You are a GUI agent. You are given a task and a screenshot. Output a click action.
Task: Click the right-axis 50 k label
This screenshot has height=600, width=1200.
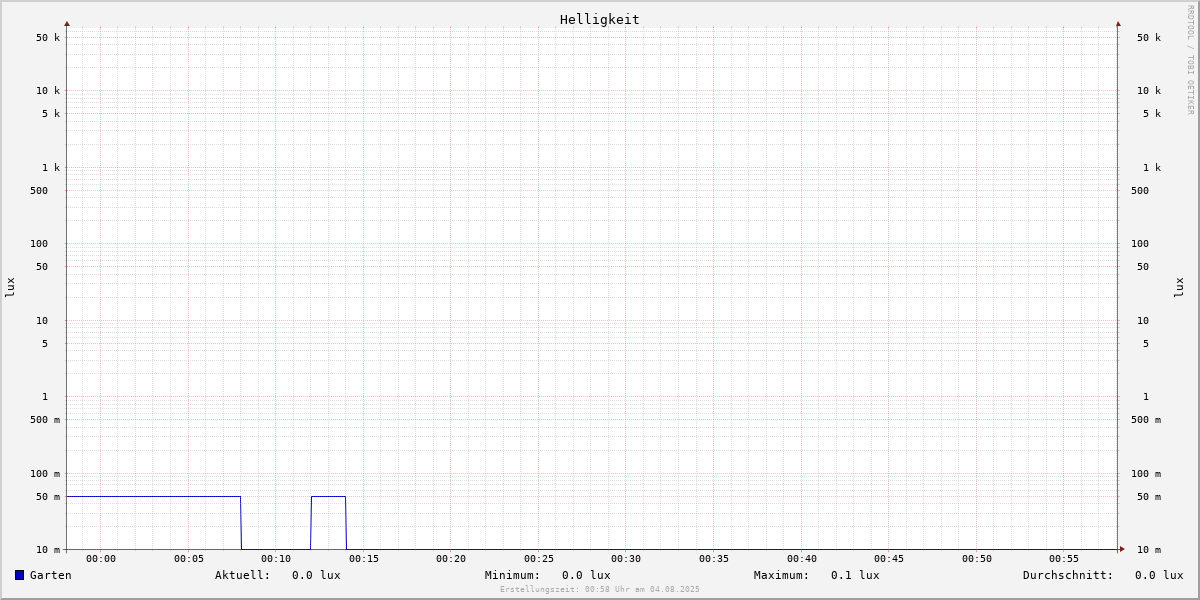(x=1149, y=38)
